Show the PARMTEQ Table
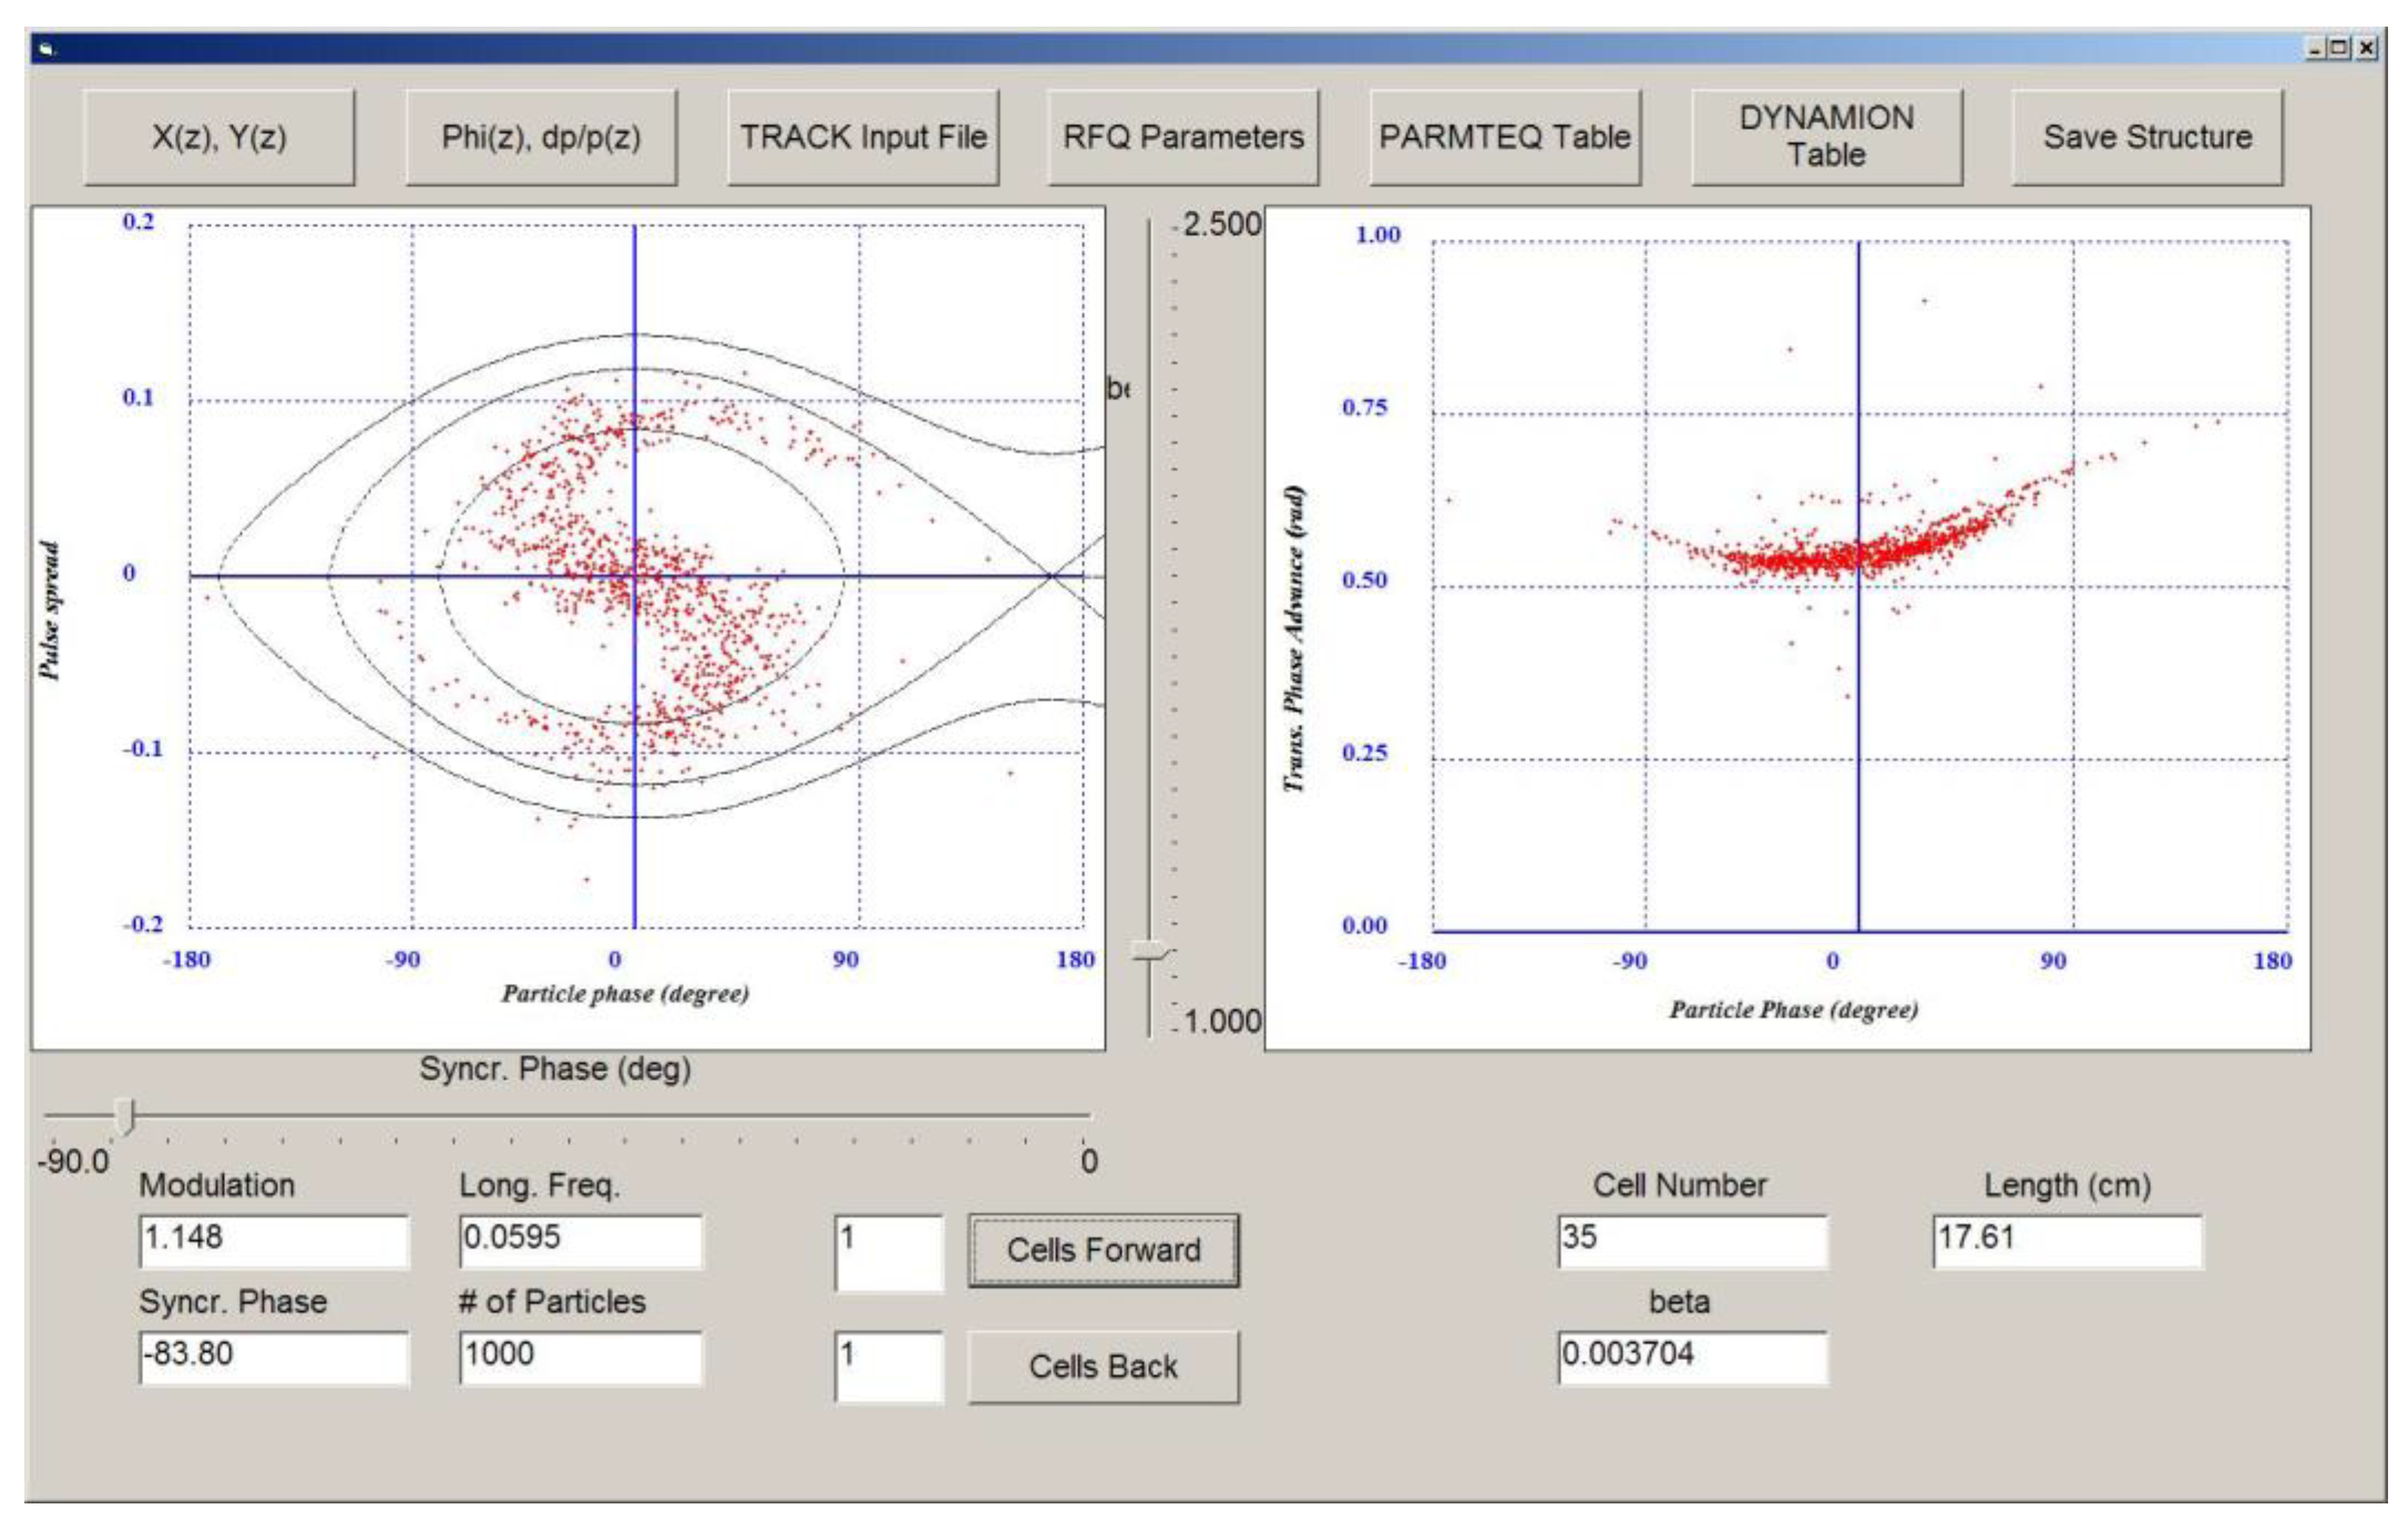Screen dimensions: 2408x1530 pyautogui.click(x=1505, y=137)
